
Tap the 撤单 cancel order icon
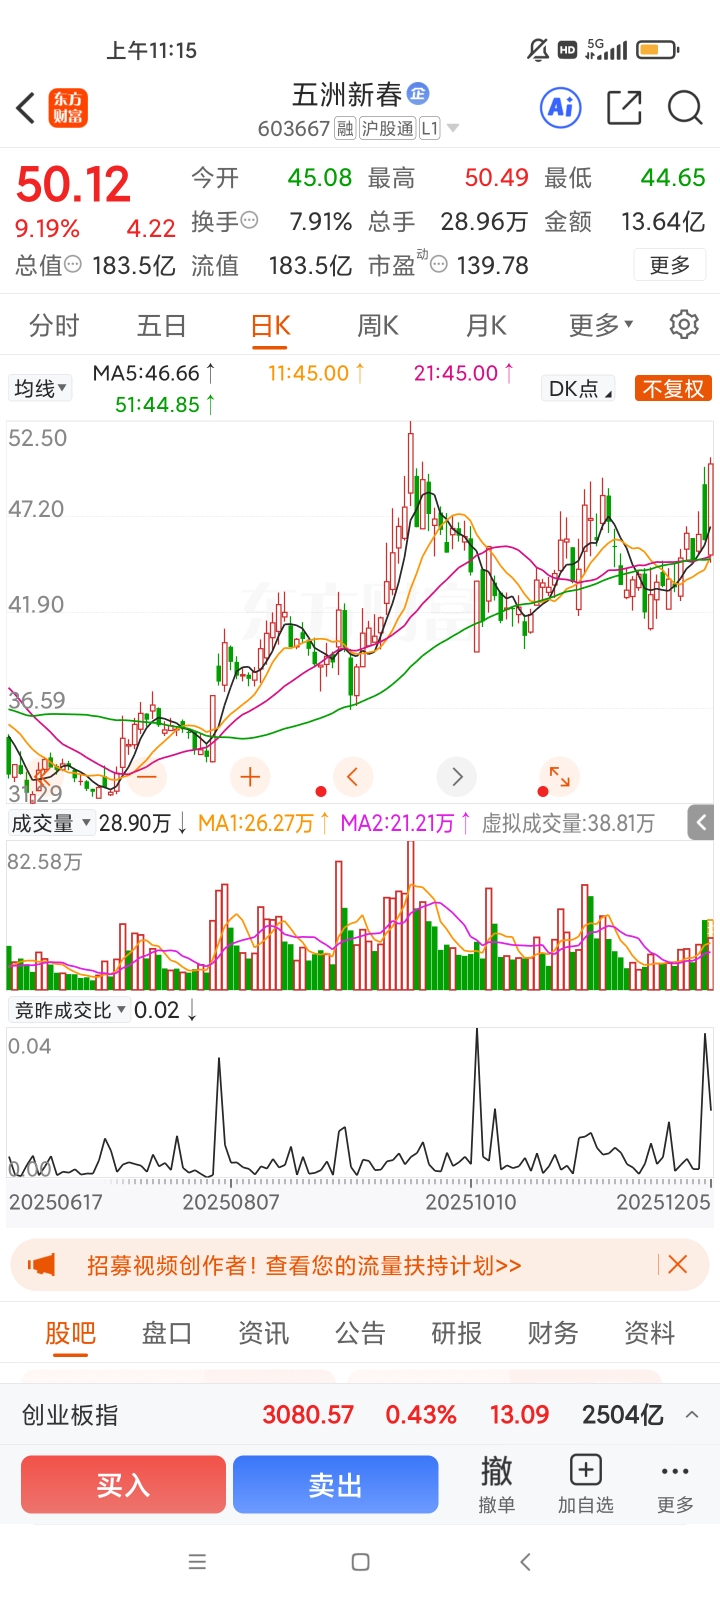[x=496, y=1485]
